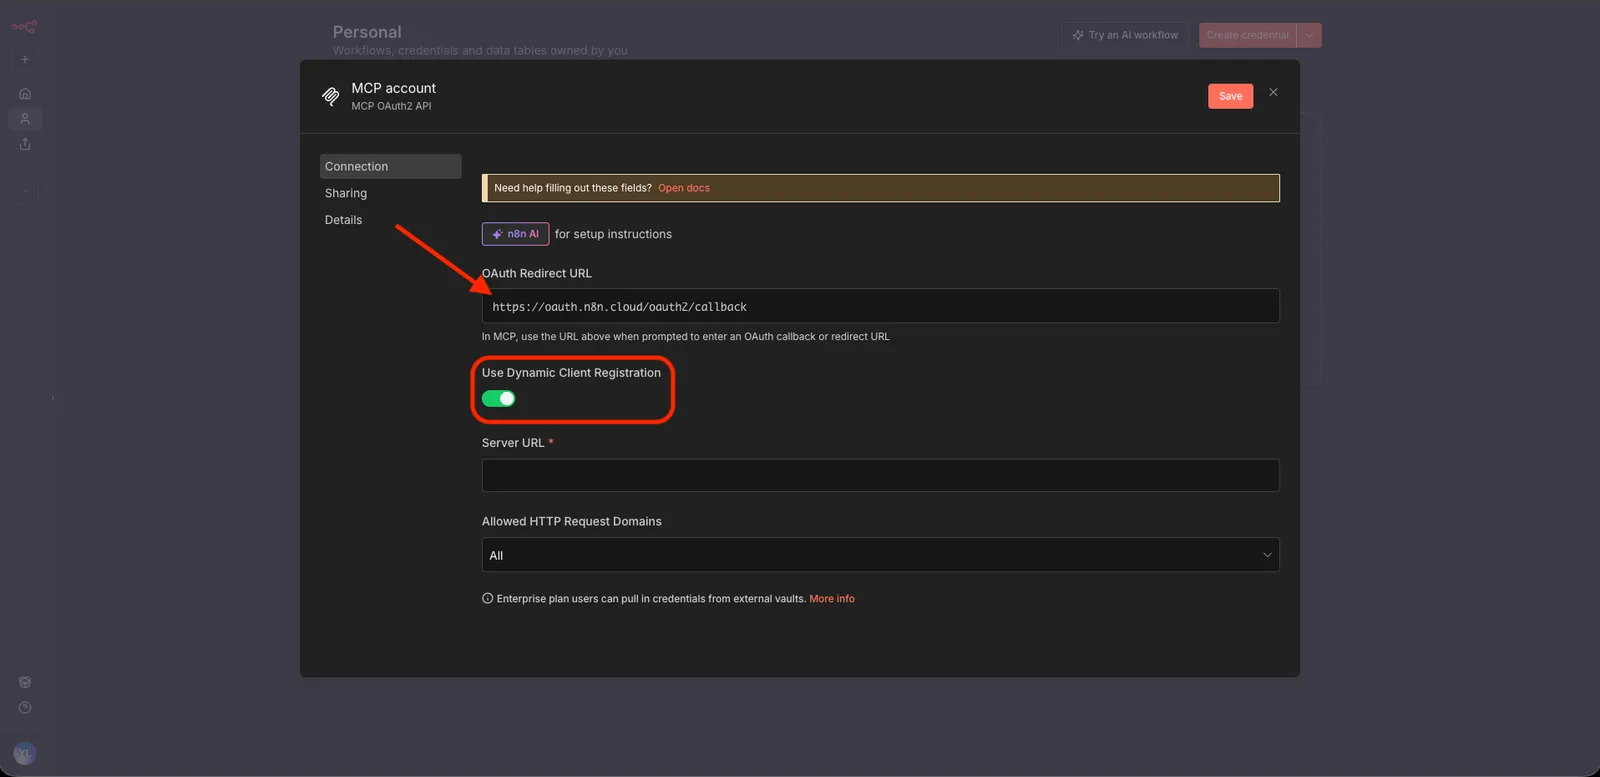Click the Create credential button
The width and height of the screenshot is (1600, 777).
[1247, 35]
